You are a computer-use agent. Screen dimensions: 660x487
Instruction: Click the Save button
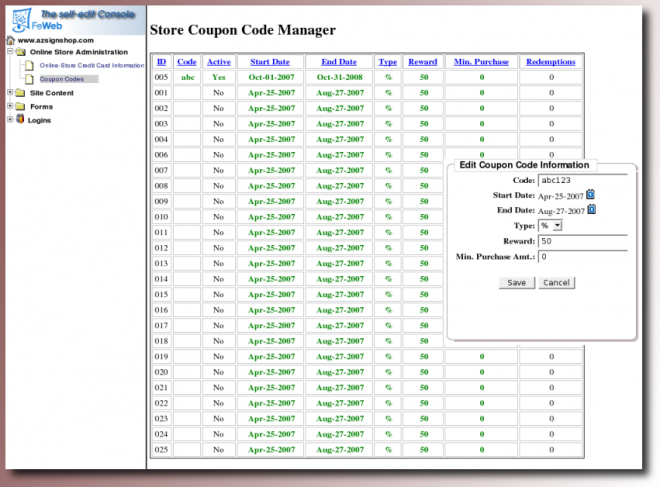click(516, 282)
